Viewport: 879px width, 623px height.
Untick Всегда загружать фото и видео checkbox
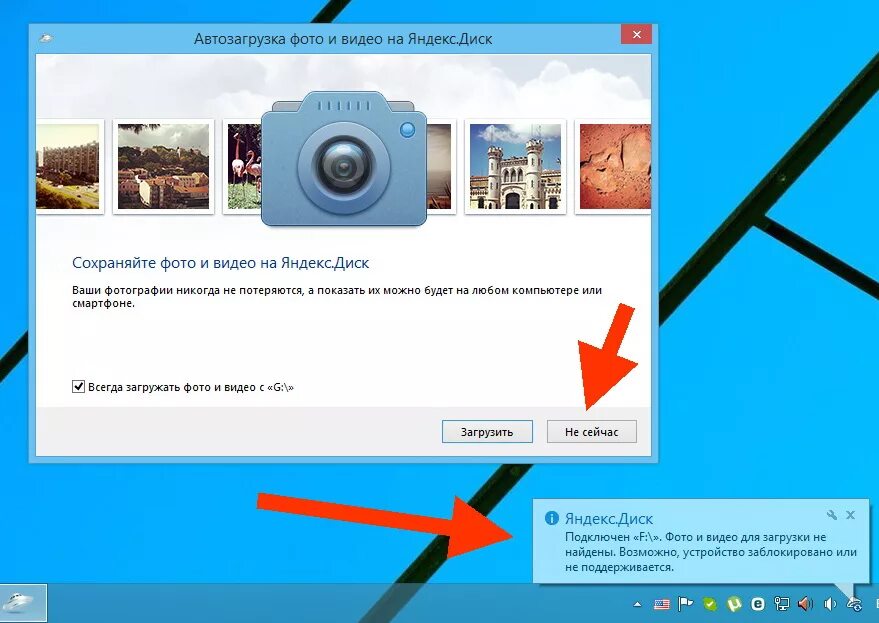(x=78, y=386)
